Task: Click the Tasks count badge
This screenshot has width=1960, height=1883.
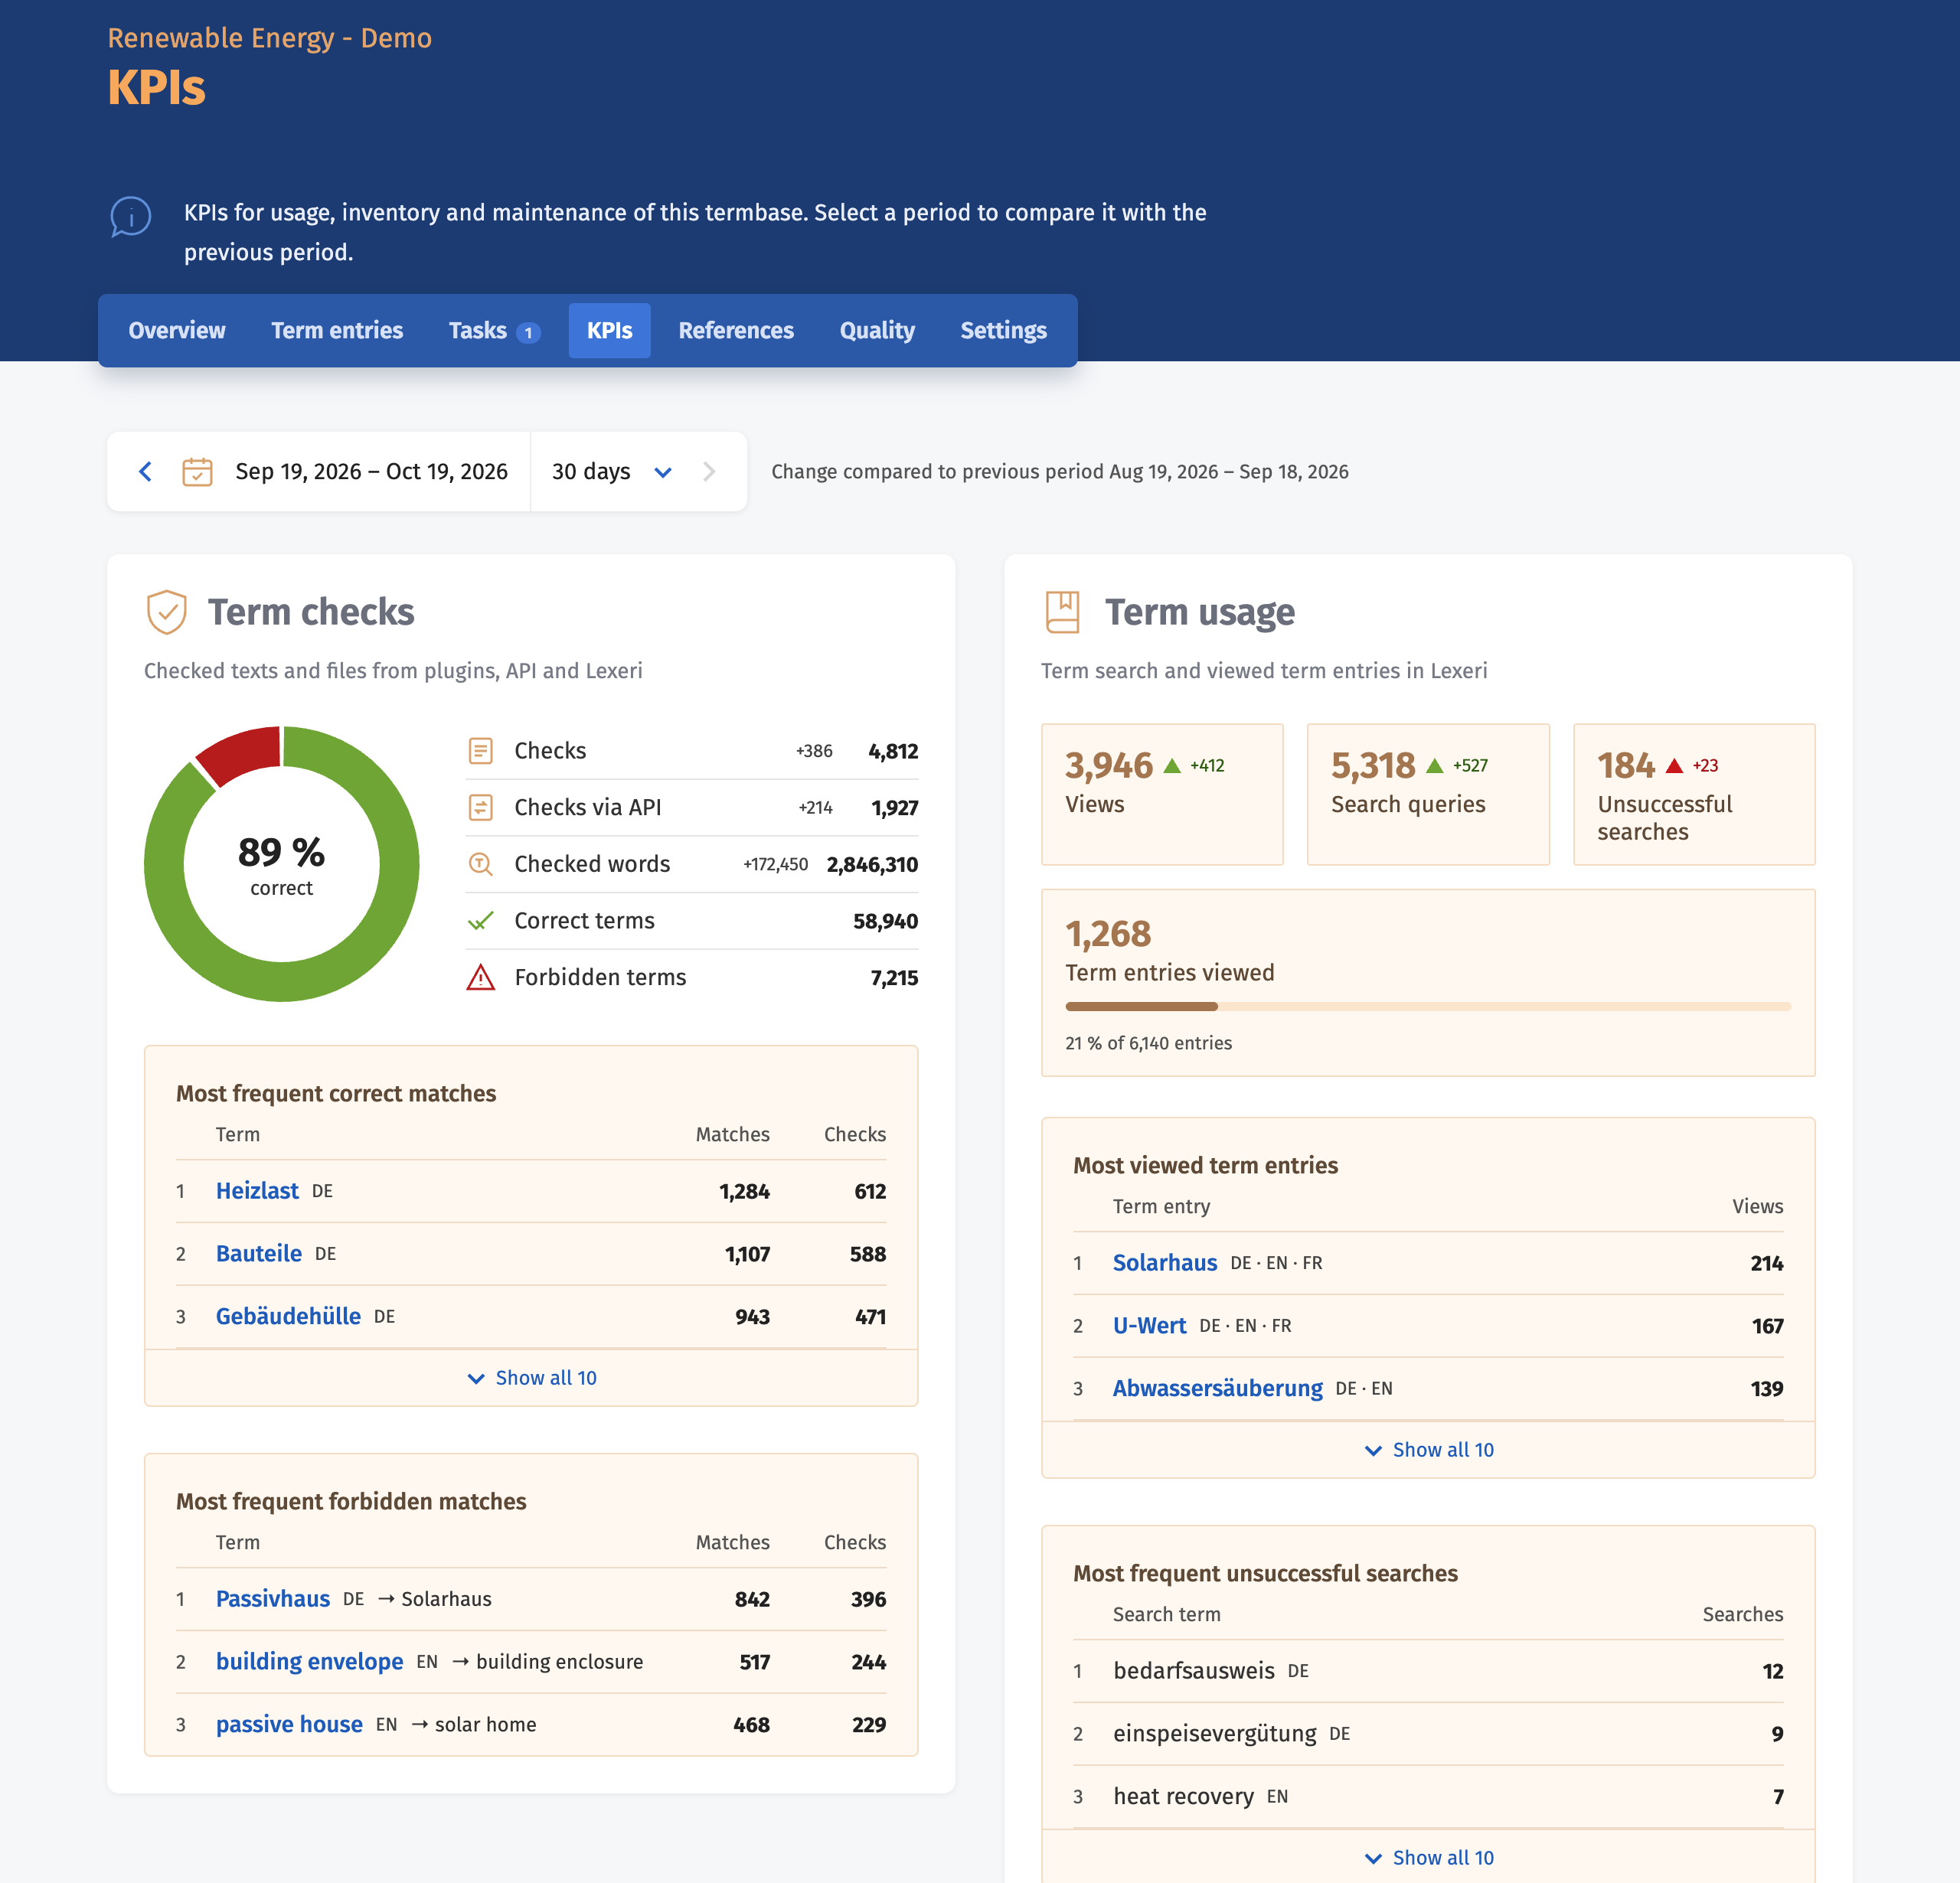Action: pos(528,332)
